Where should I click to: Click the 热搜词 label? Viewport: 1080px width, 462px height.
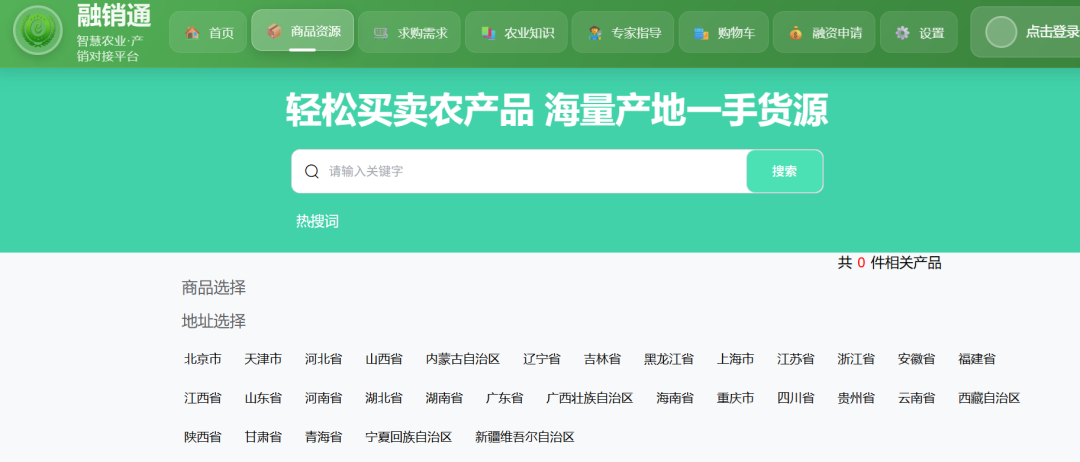point(318,221)
